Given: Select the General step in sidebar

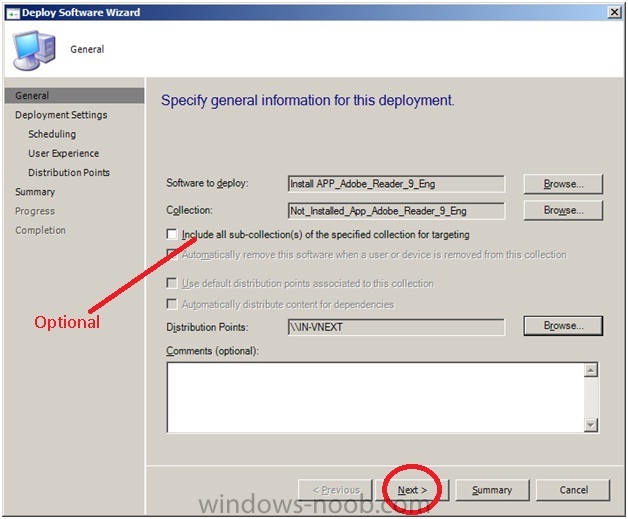Looking at the screenshot, I should [74, 96].
